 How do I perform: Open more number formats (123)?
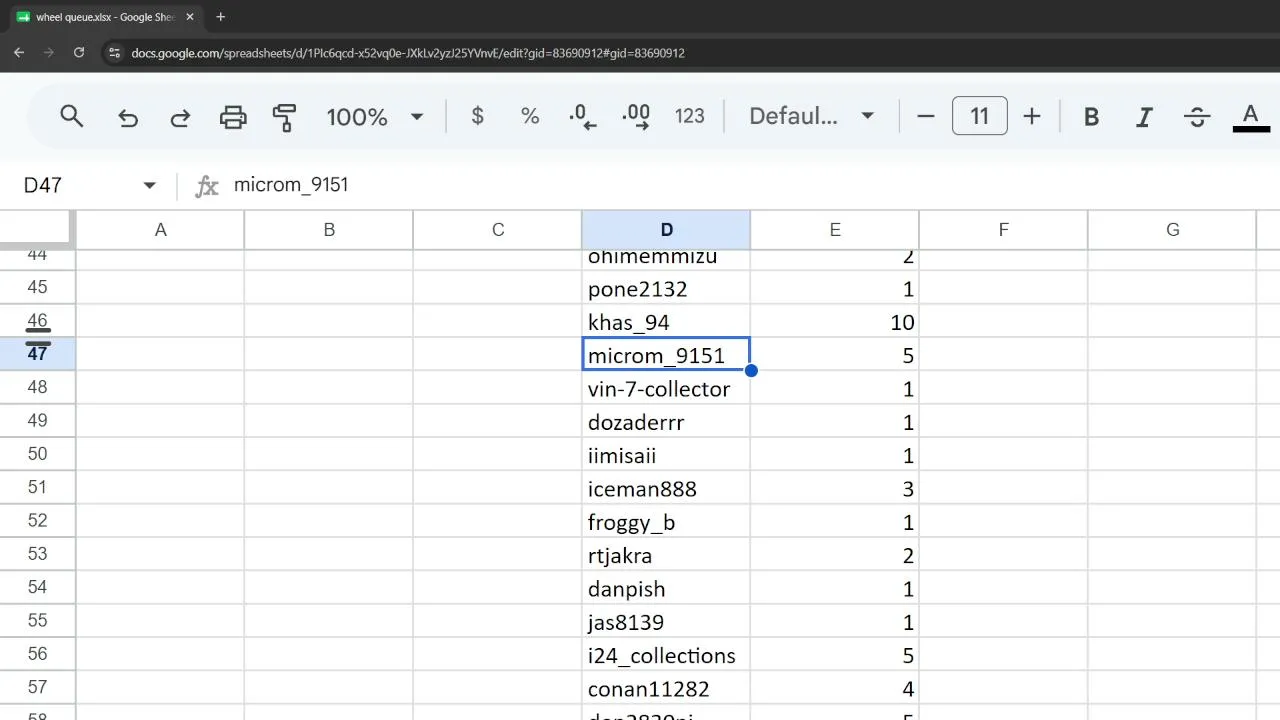point(690,116)
